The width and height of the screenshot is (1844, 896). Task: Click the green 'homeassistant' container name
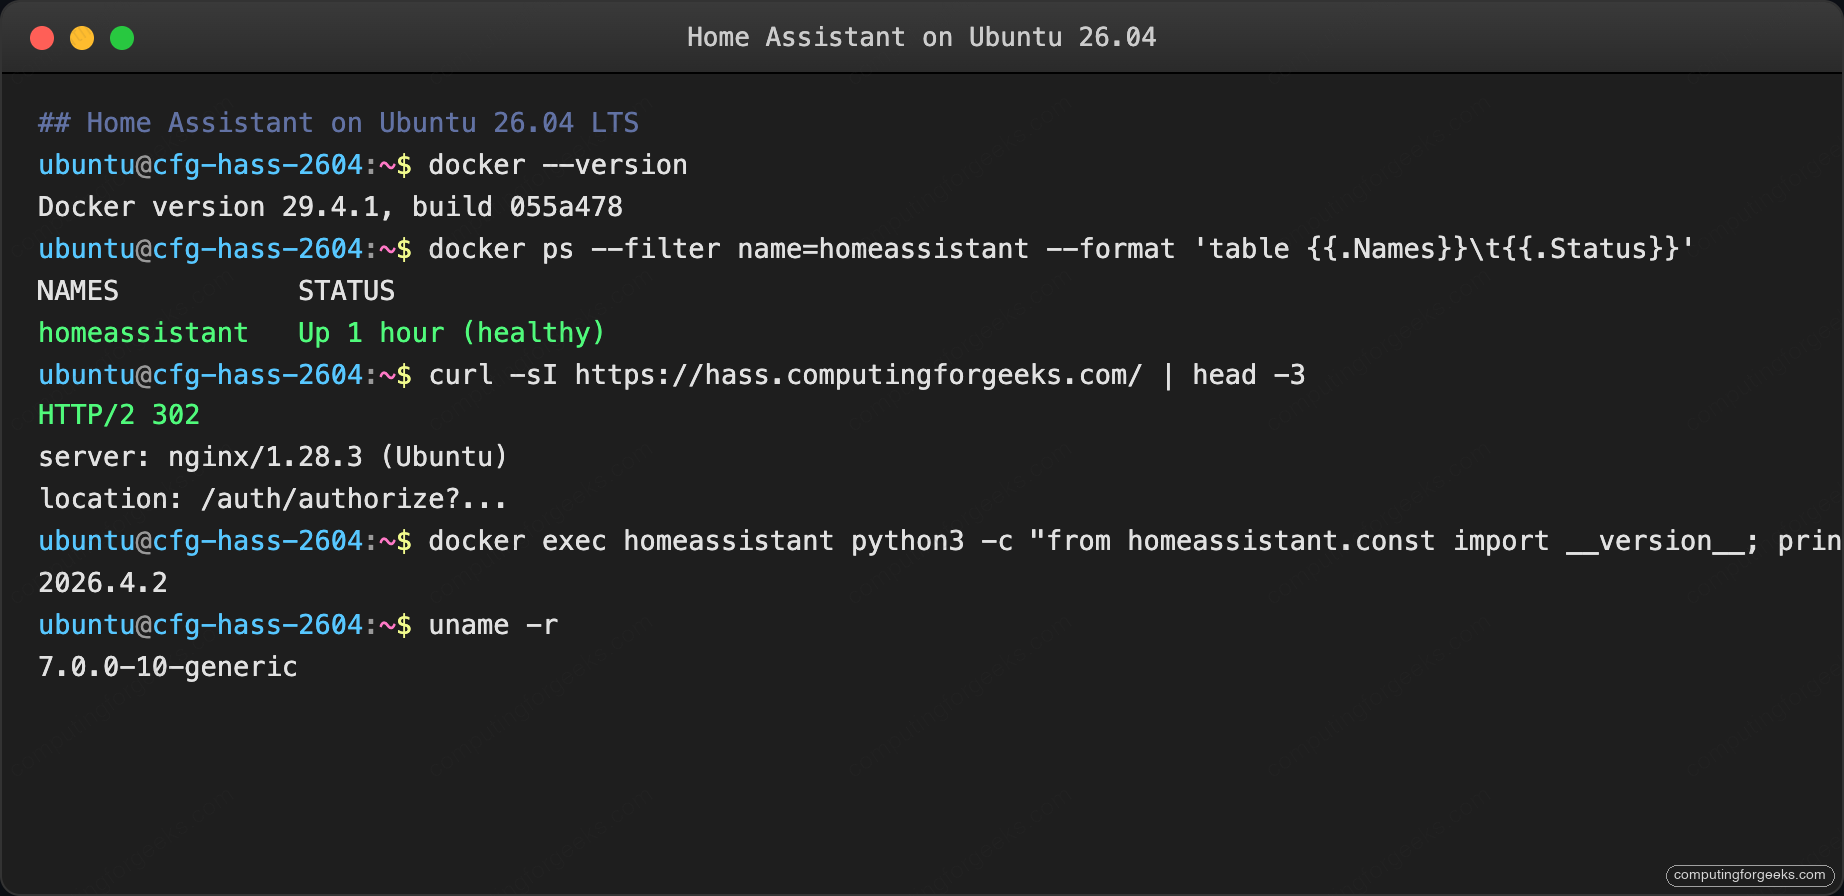(x=143, y=333)
